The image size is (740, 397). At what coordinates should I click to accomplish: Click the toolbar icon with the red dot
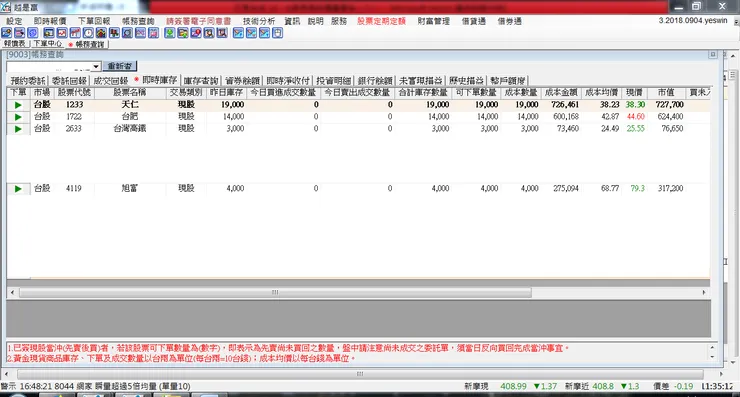[196, 33]
